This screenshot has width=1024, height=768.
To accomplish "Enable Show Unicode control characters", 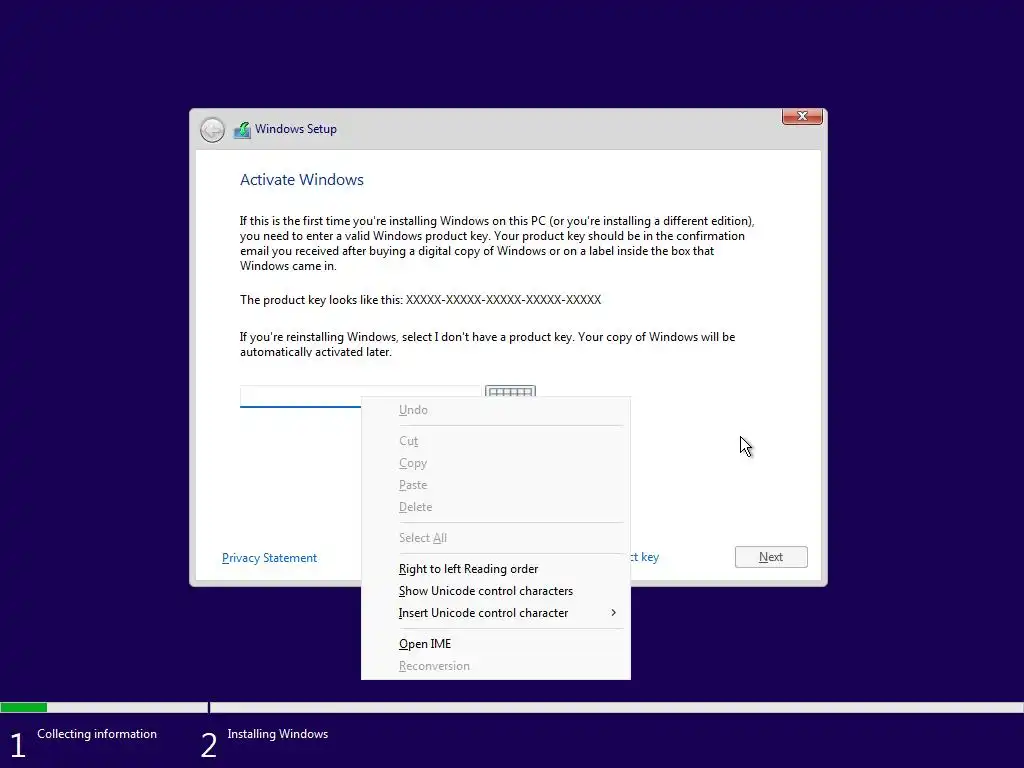I will click(495, 591).
